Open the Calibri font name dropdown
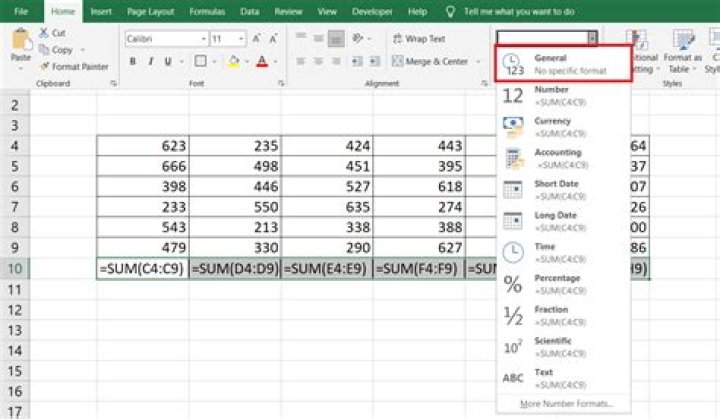Screen dimensions: 720x419 coord(203,39)
